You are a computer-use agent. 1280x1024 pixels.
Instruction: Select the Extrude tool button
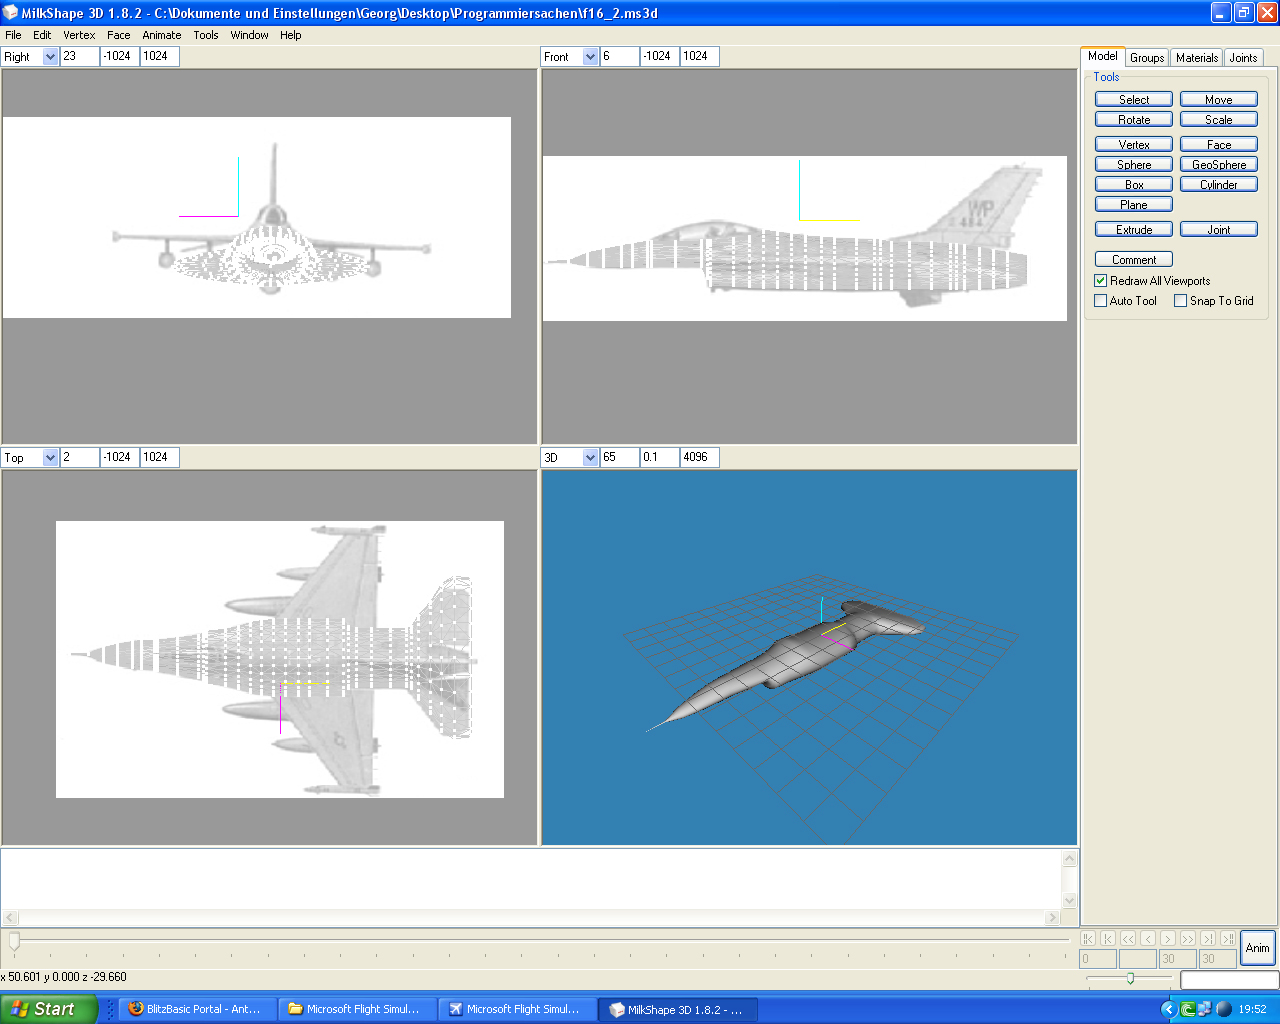1134,230
